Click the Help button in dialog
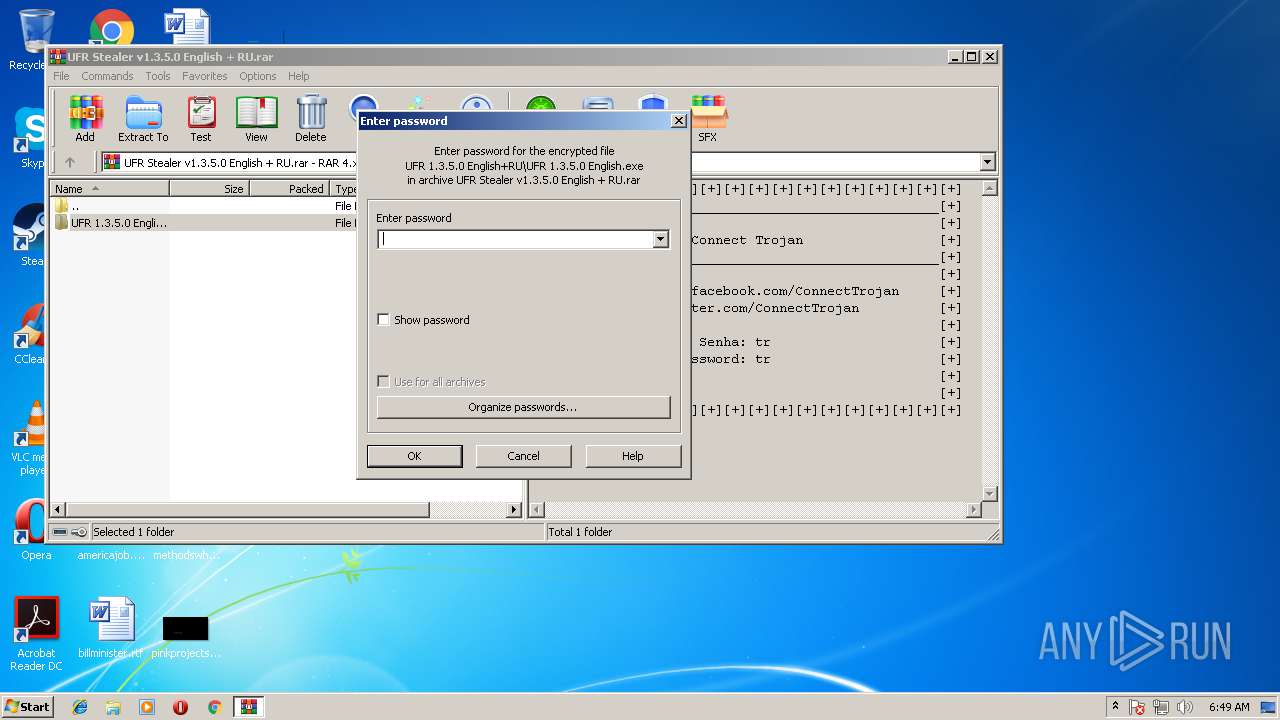 (x=633, y=456)
